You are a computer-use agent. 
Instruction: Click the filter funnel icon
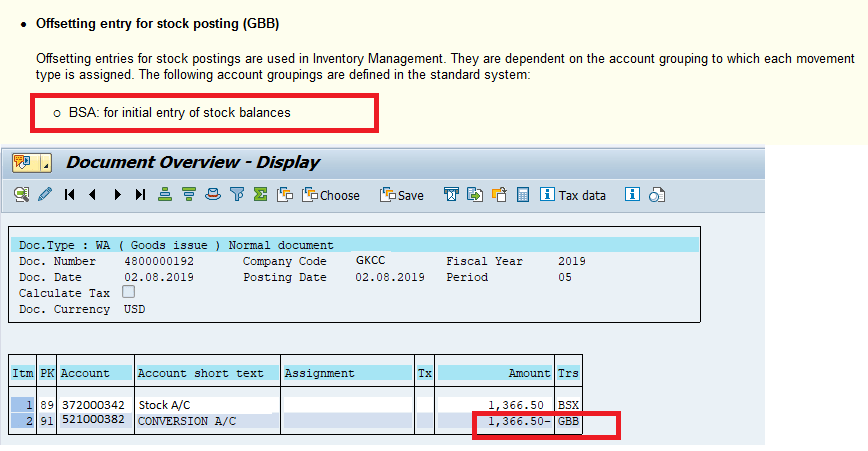coord(237,195)
